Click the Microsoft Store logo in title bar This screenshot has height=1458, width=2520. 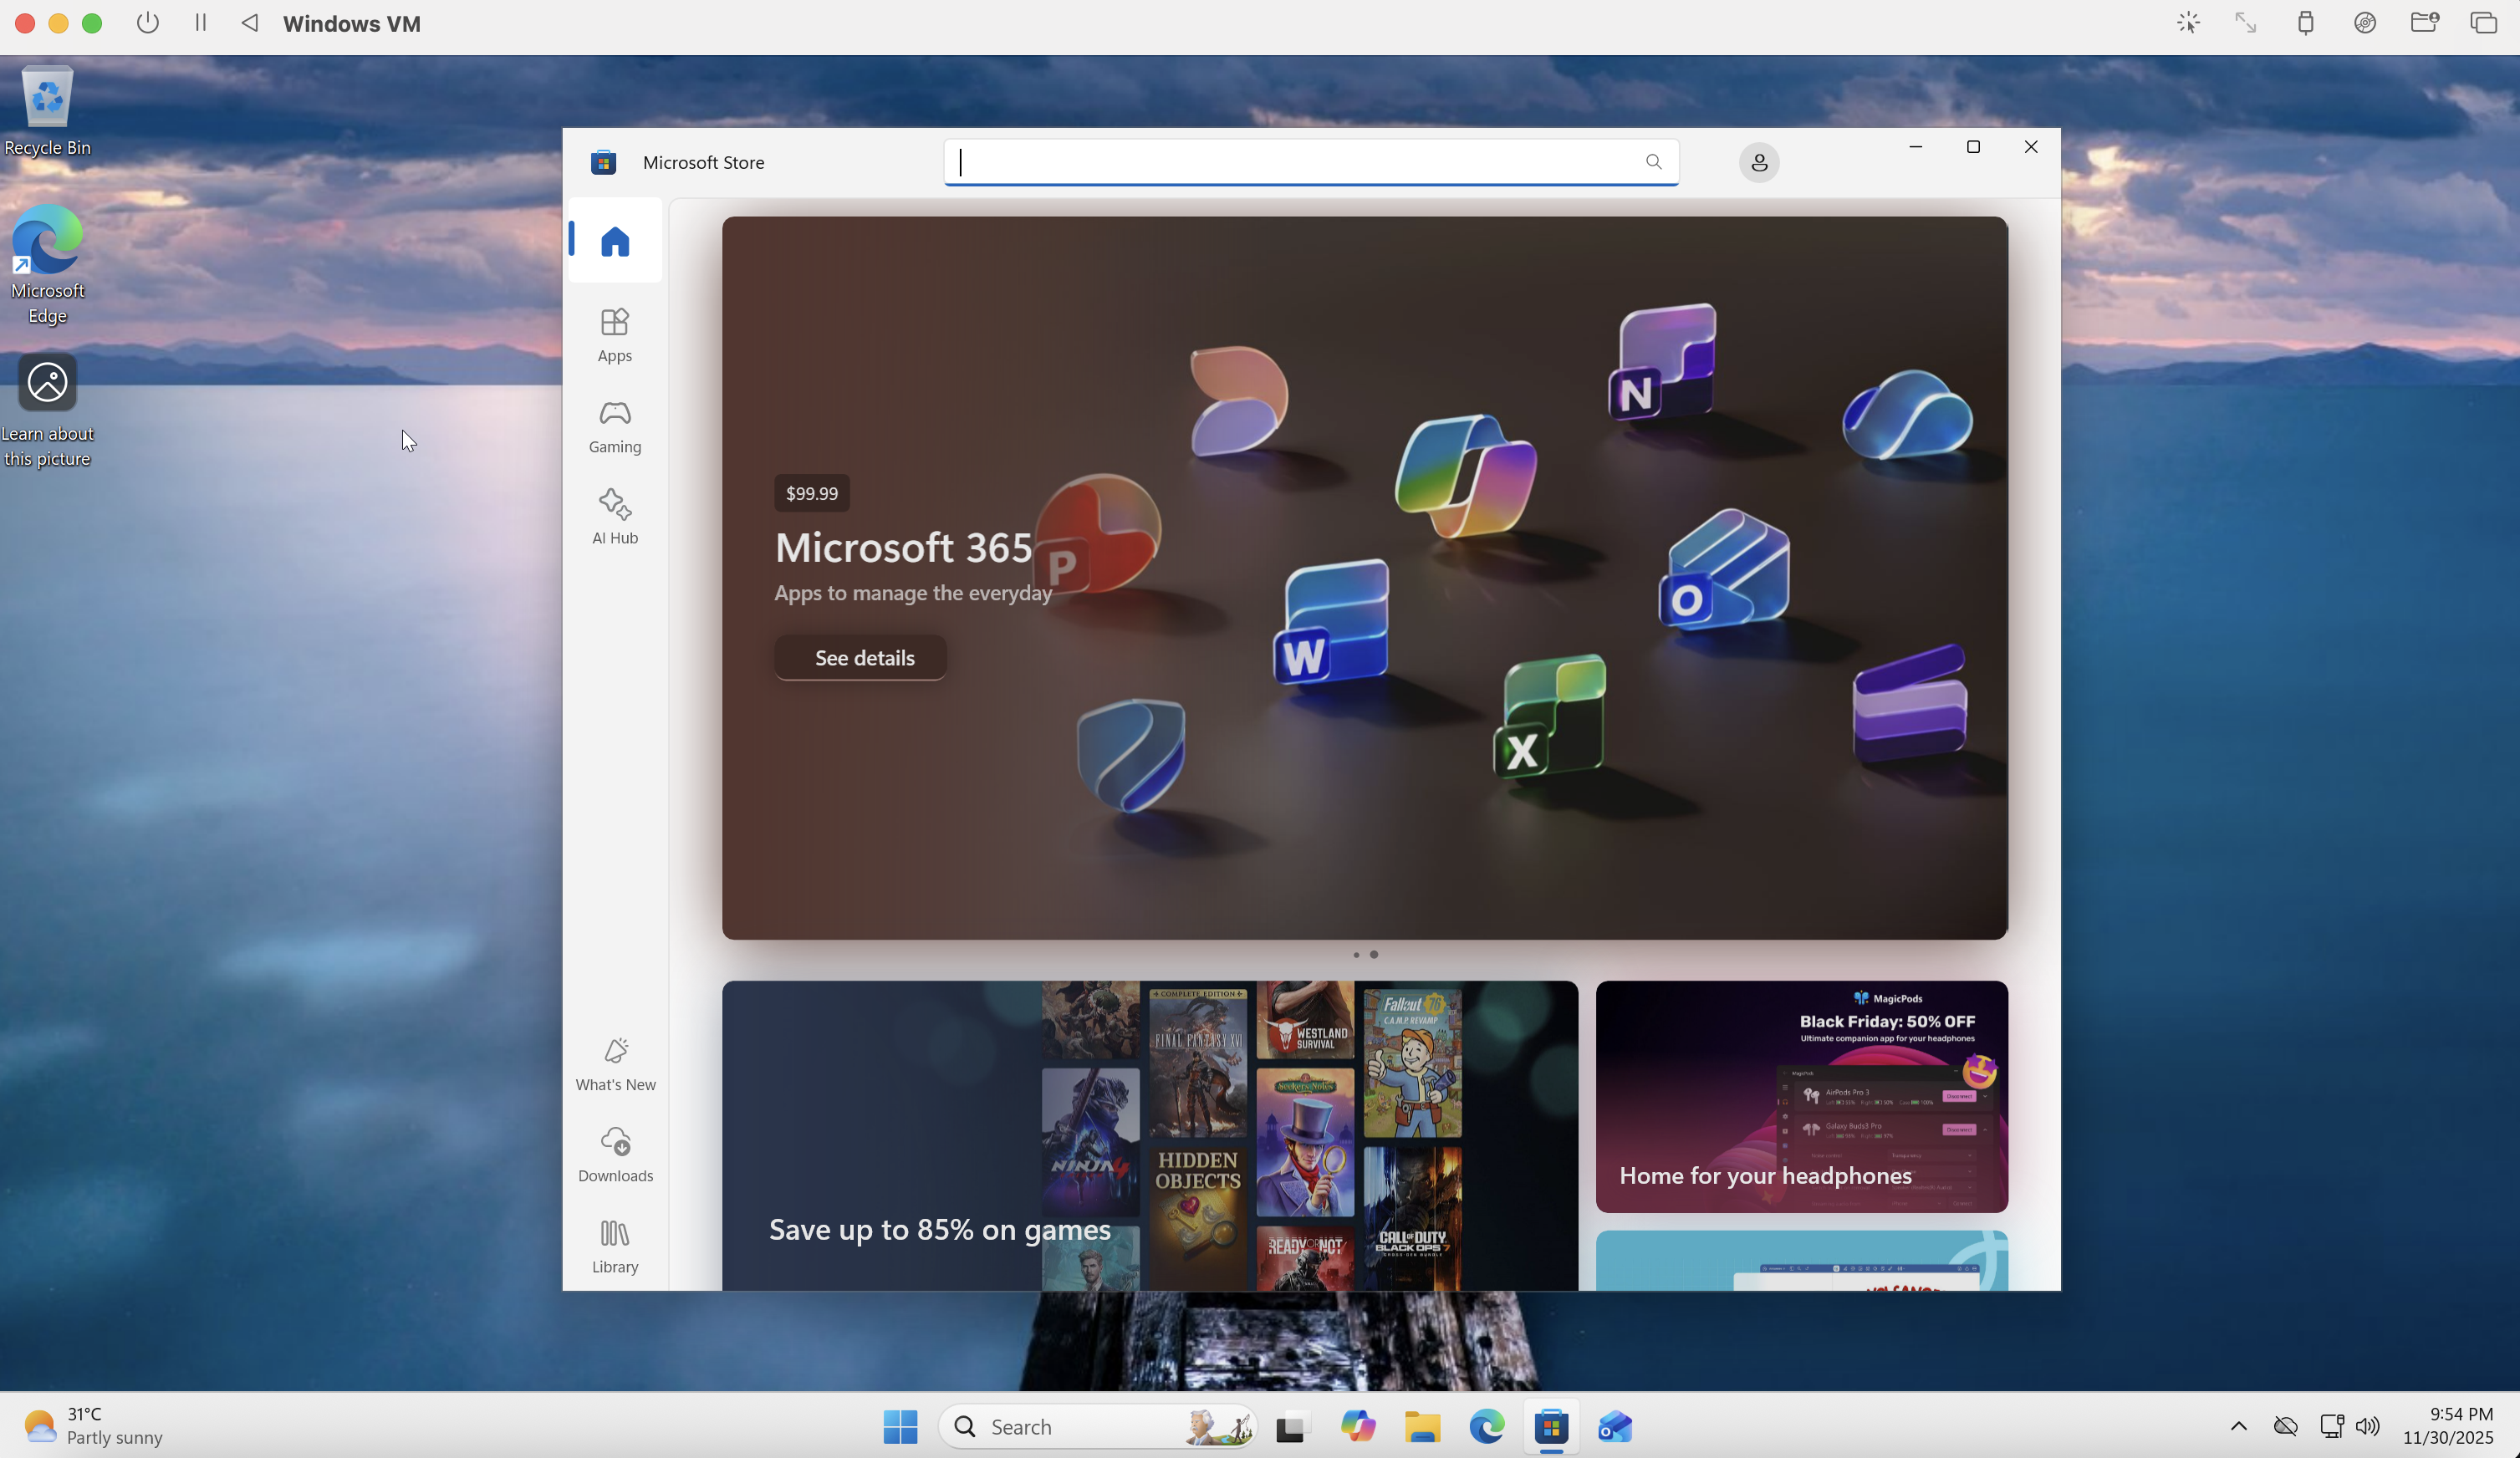[603, 162]
